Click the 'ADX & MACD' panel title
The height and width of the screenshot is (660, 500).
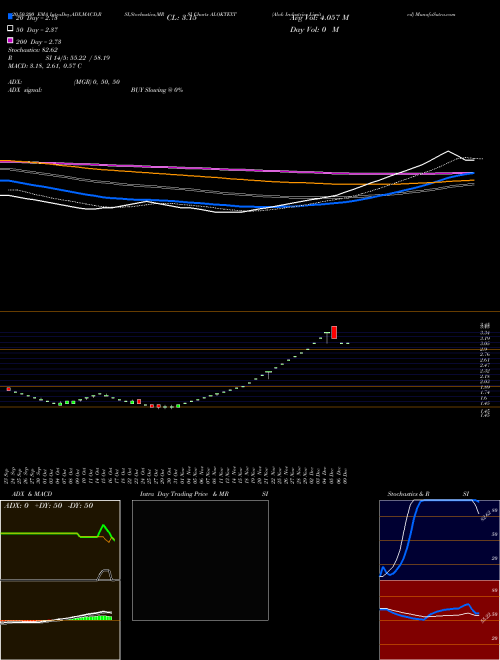[32, 494]
